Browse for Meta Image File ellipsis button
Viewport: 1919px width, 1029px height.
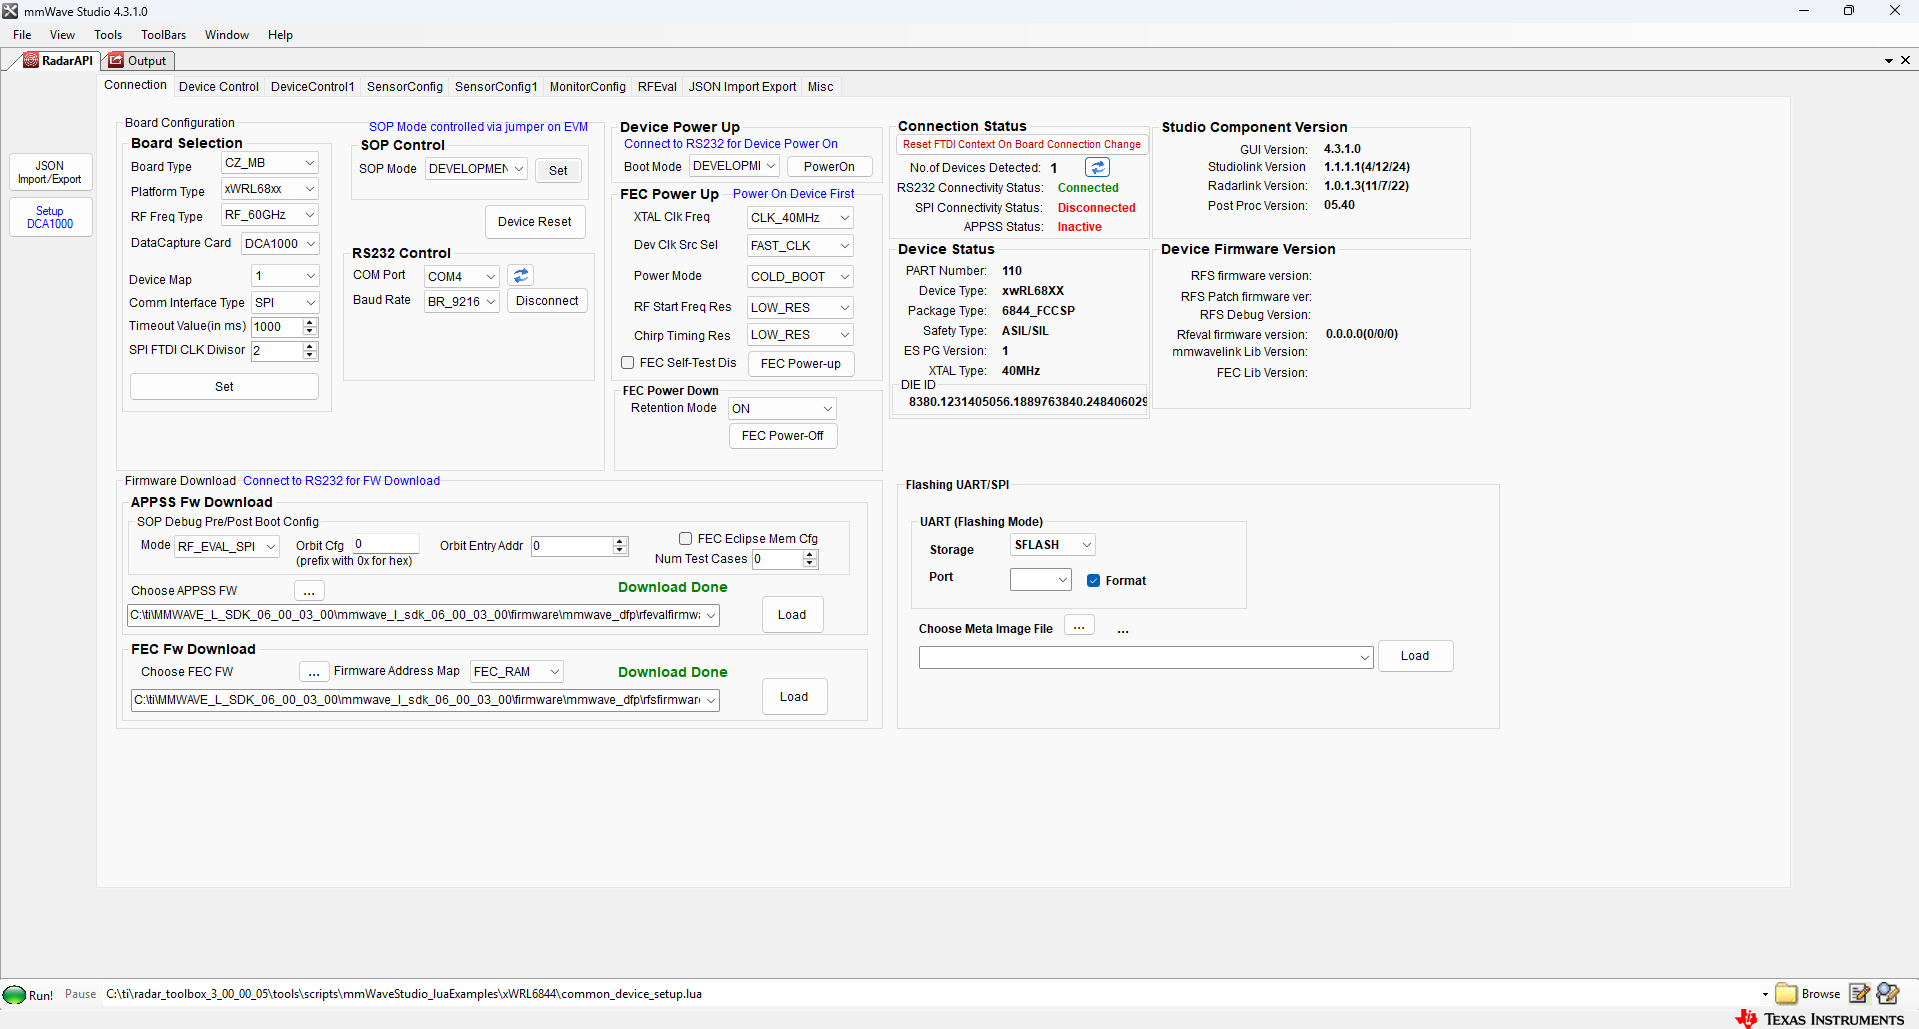point(1079,627)
